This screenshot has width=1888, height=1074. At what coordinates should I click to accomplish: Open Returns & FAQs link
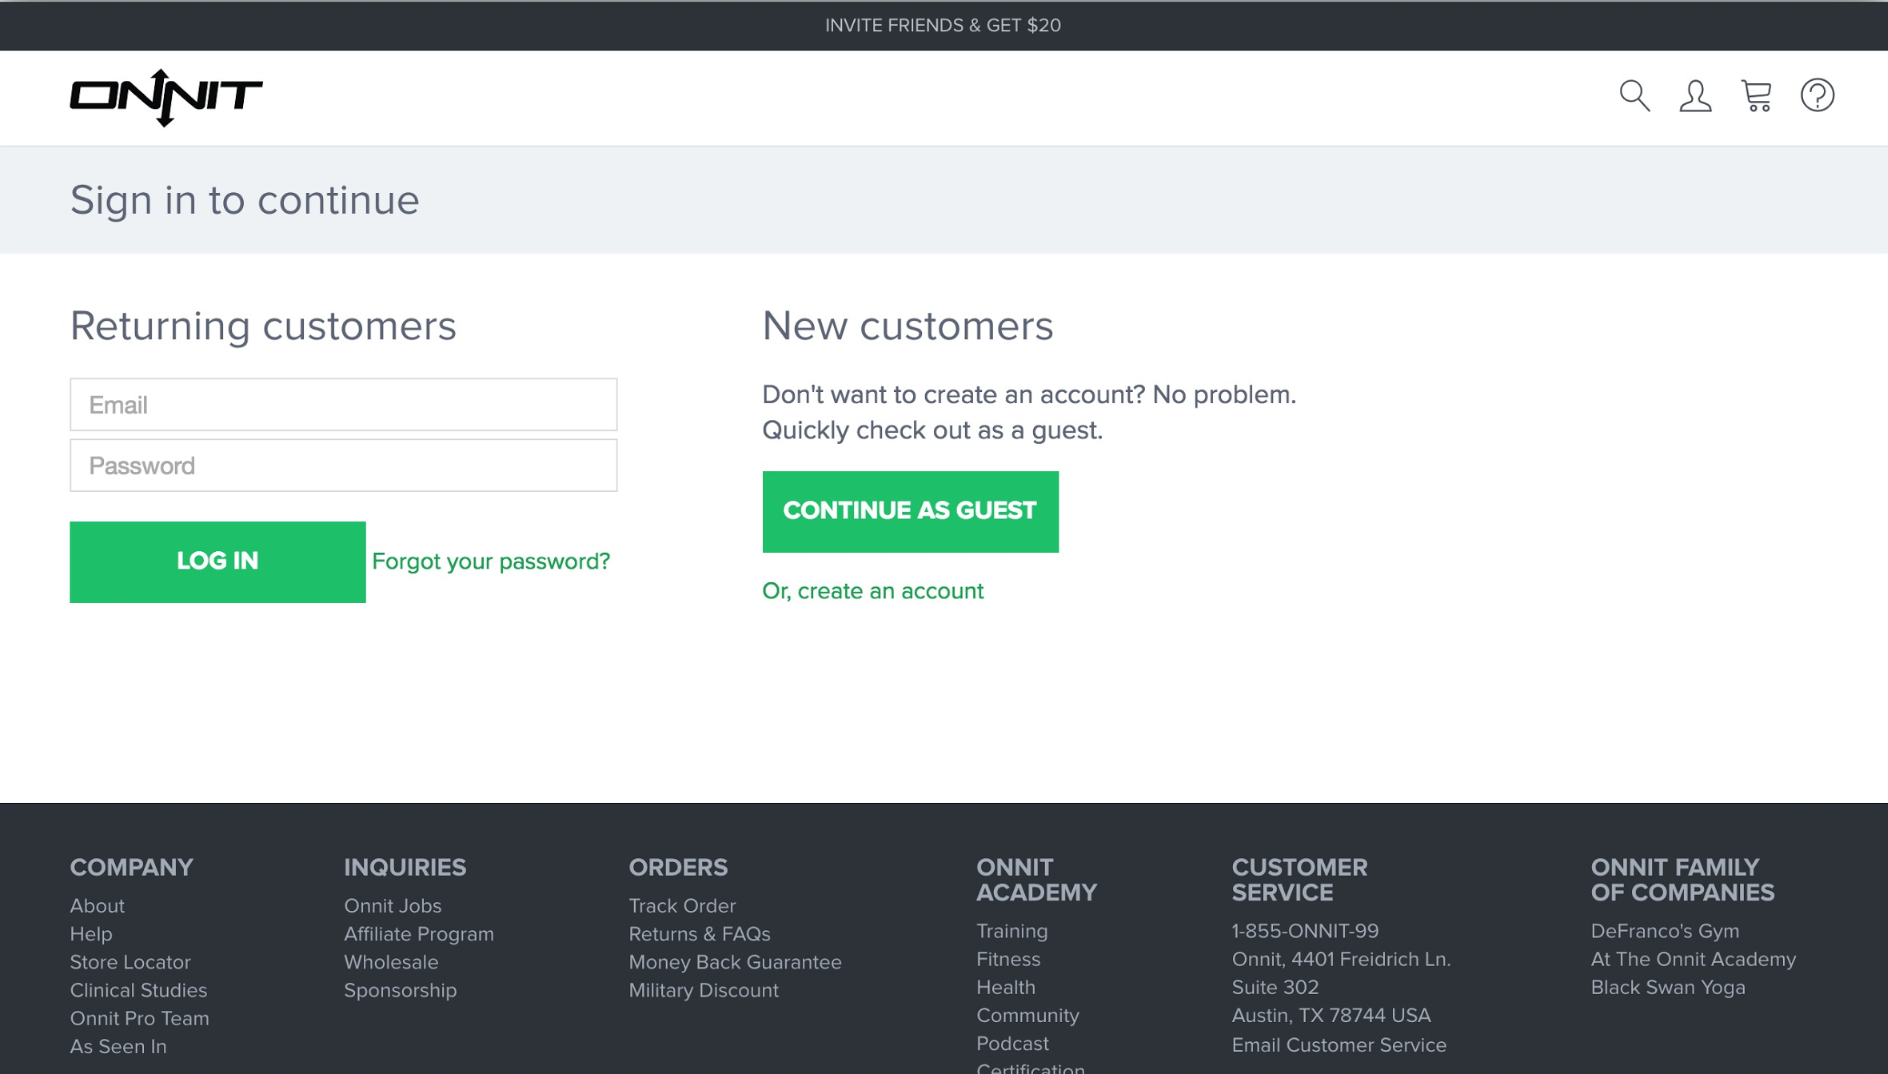[700, 934]
